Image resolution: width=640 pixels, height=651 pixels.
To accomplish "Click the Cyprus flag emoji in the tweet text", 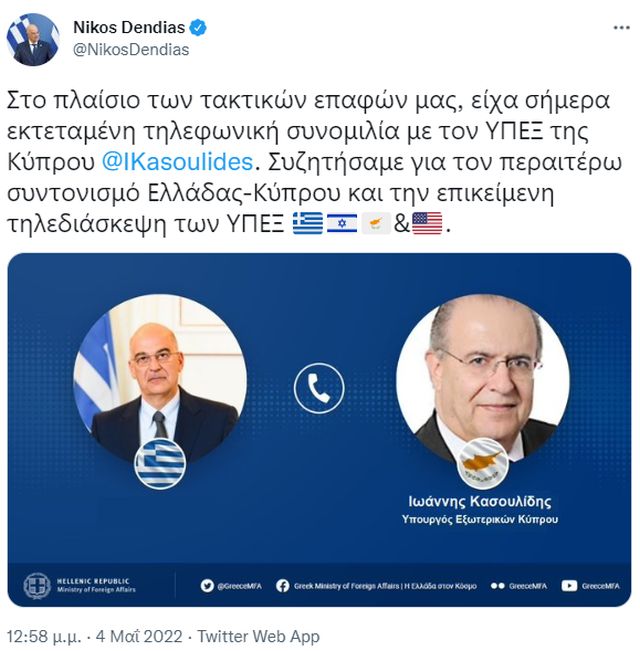I will (x=376, y=223).
